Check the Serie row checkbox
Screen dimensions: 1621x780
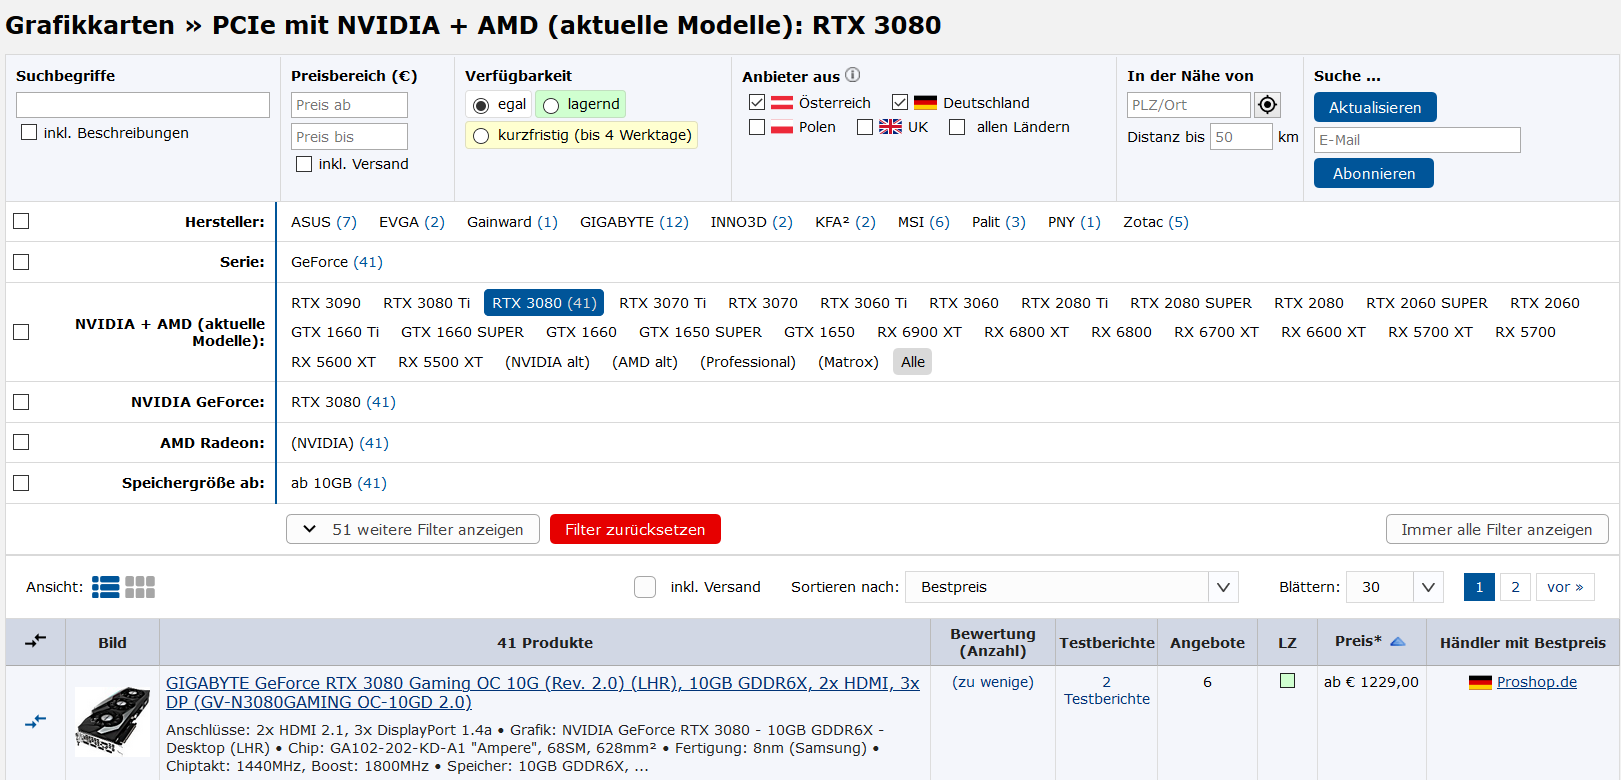coord(21,262)
